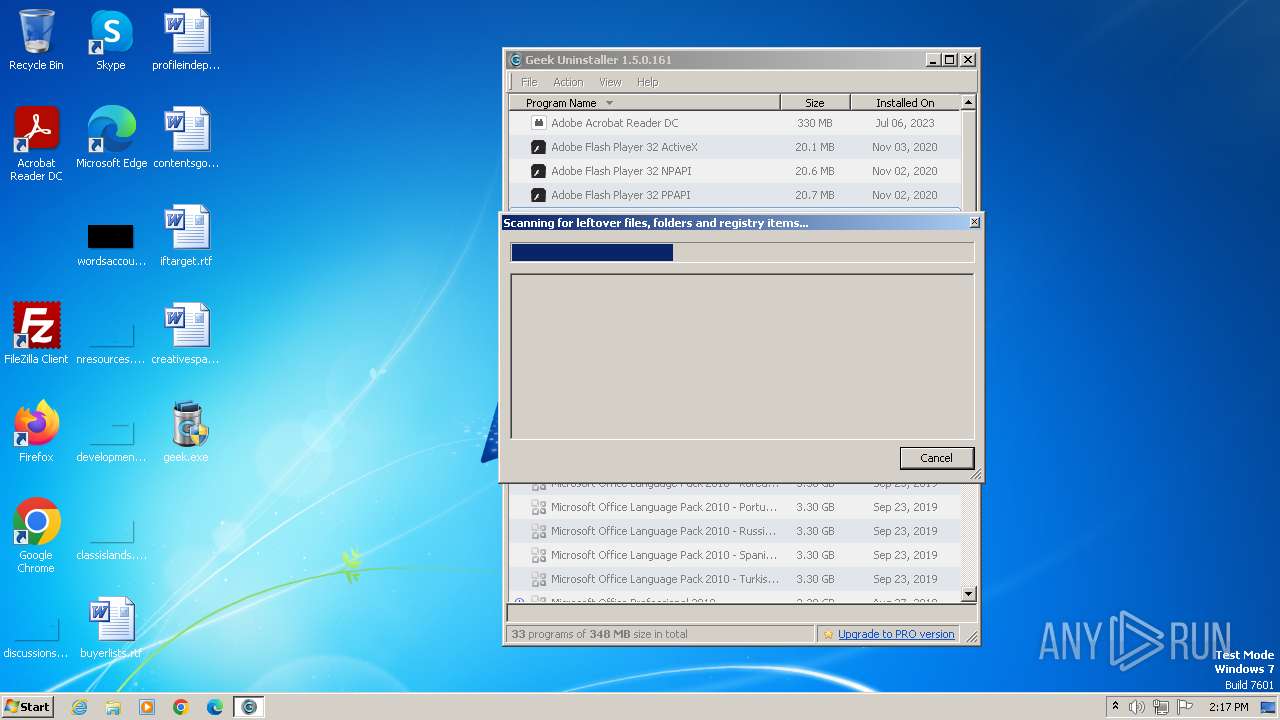Select Office Language Pack Russian row icon
Screen dimensions: 1280x720
tap(538, 531)
